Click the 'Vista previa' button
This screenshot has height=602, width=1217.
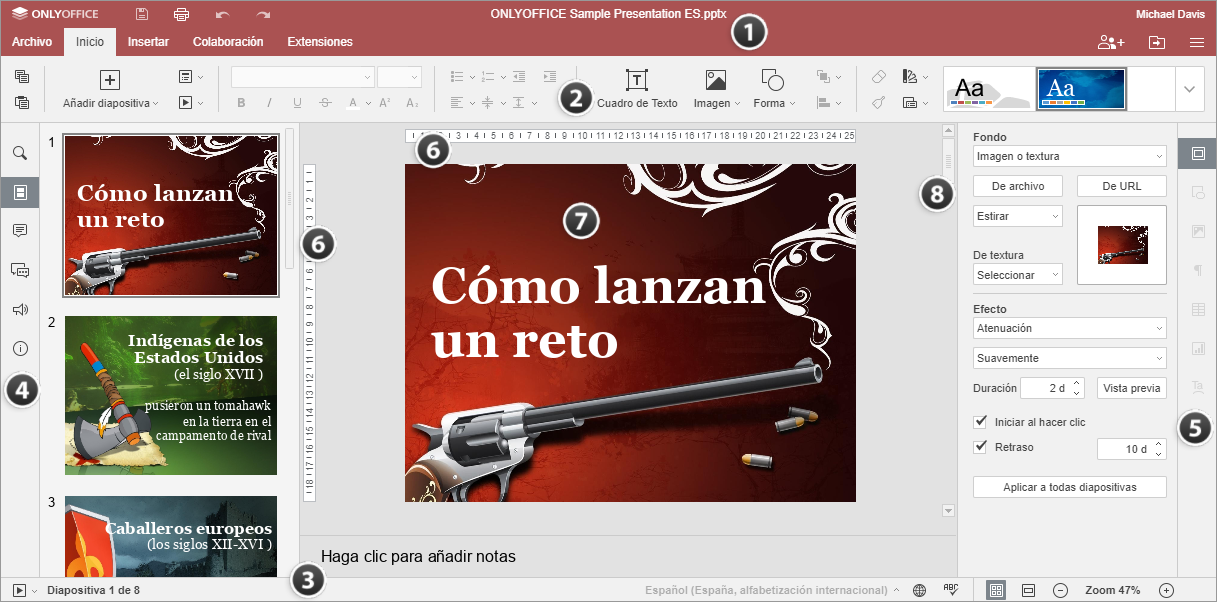click(x=1131, y=388)
